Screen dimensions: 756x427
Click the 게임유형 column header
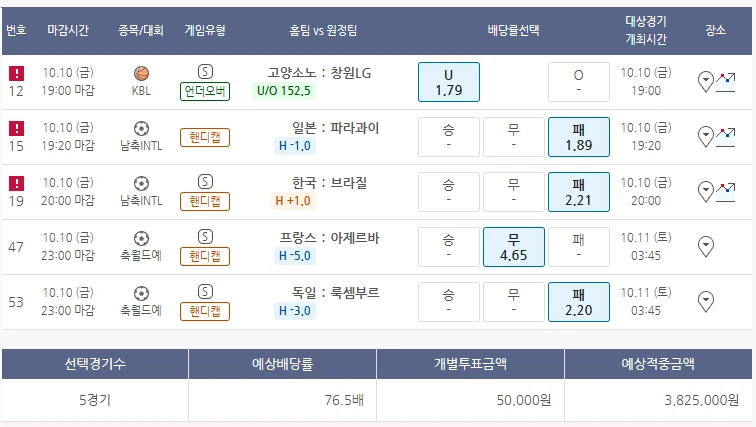pyautogui.click(x=205, y=29)
